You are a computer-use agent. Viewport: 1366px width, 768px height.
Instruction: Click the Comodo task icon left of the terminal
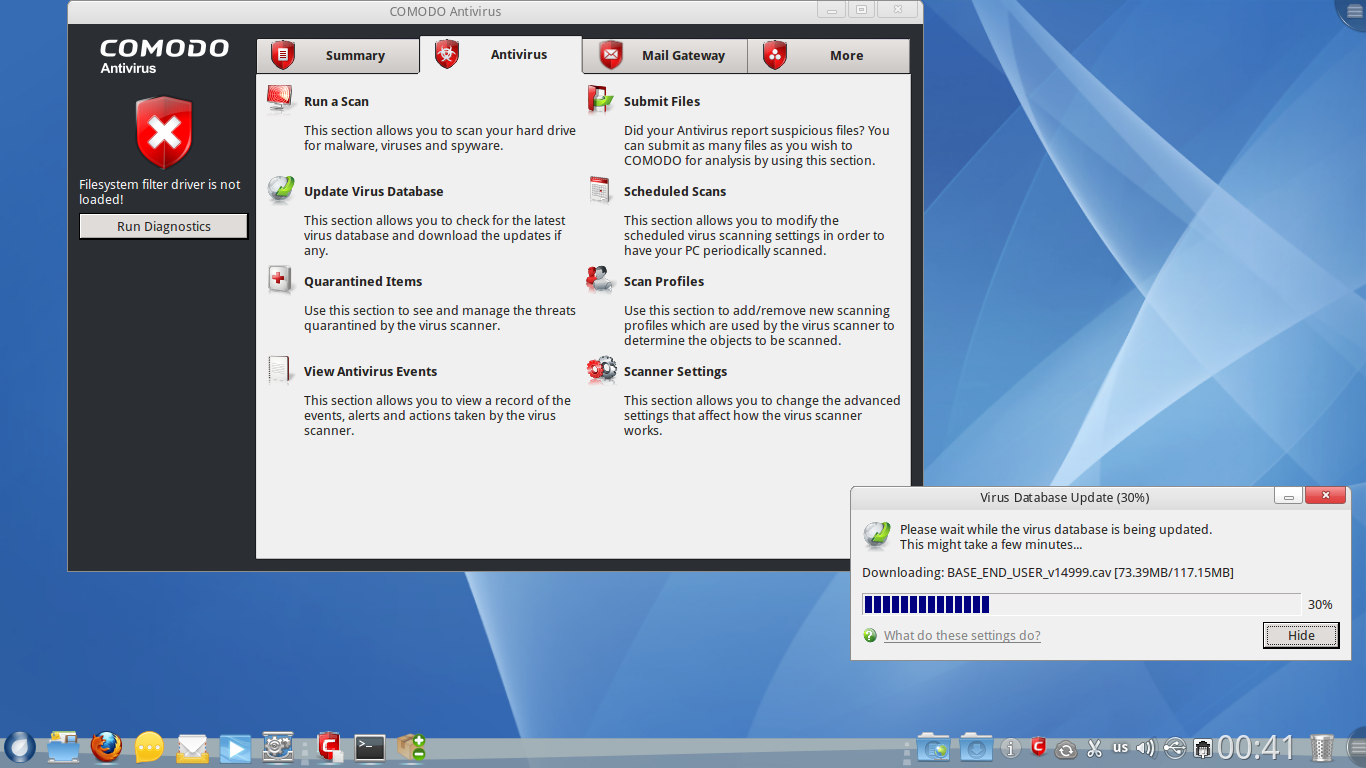pyautogui.click(x=329, y=746)
